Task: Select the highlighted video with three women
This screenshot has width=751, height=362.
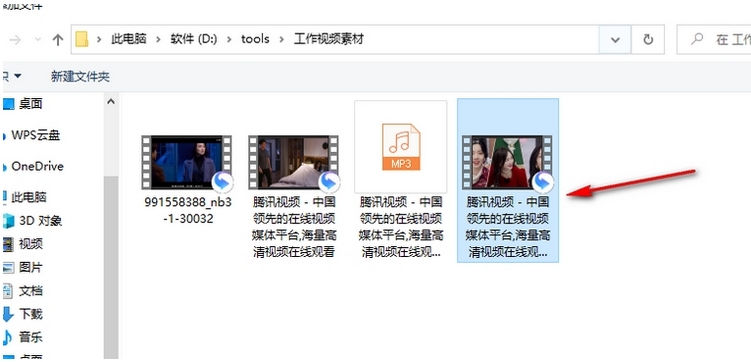Action: (x=507, y=162)
